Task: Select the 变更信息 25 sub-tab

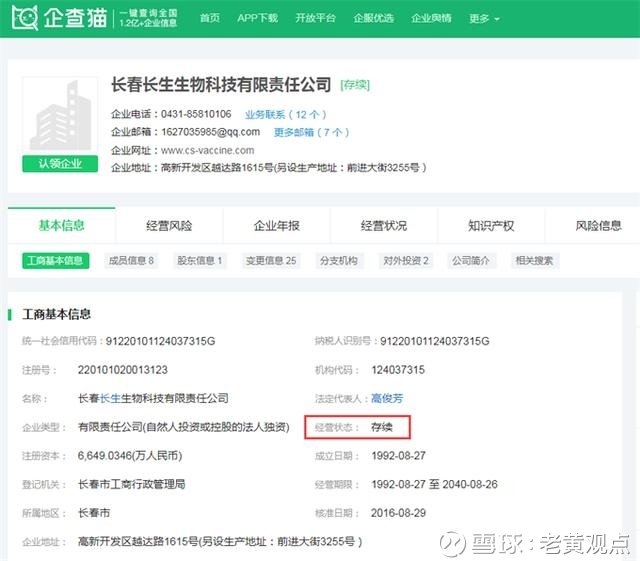Action: click(x=271, y=260)
